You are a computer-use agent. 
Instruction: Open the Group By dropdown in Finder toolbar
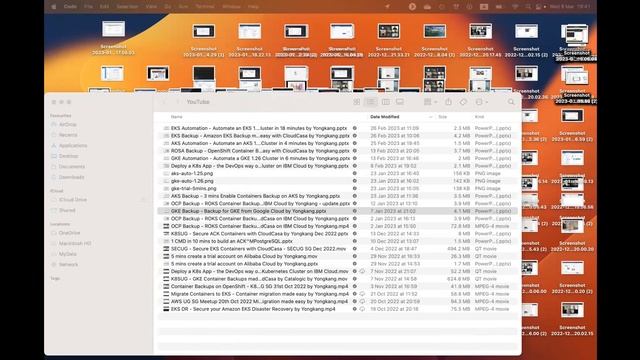click(430, 102)
